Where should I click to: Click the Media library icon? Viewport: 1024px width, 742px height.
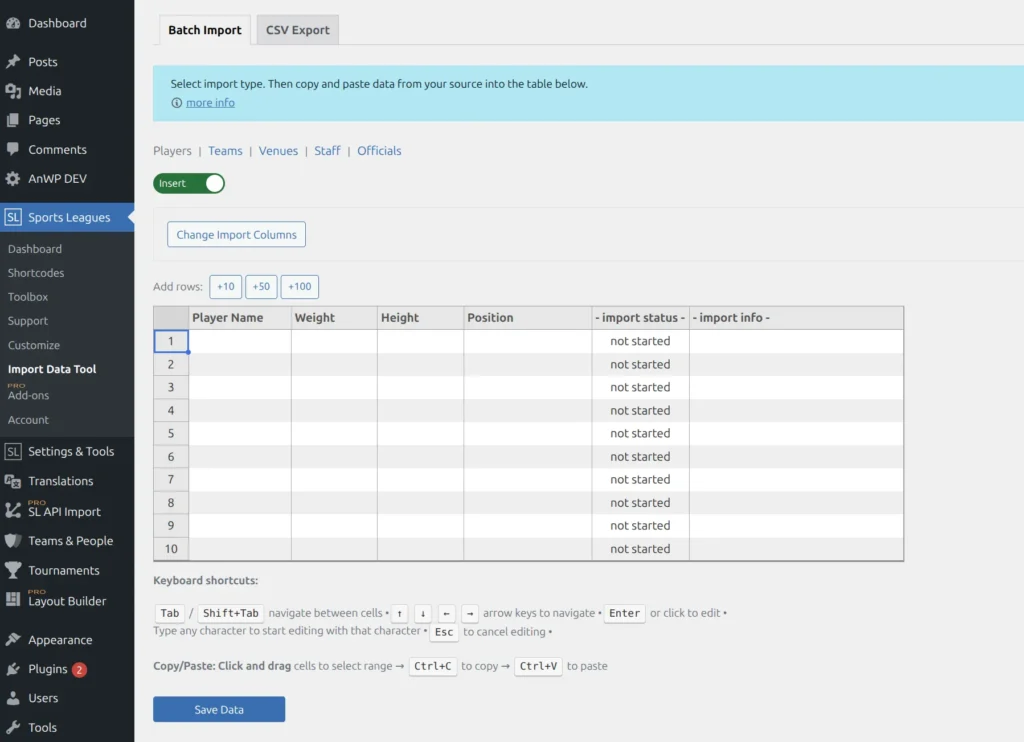13,91
